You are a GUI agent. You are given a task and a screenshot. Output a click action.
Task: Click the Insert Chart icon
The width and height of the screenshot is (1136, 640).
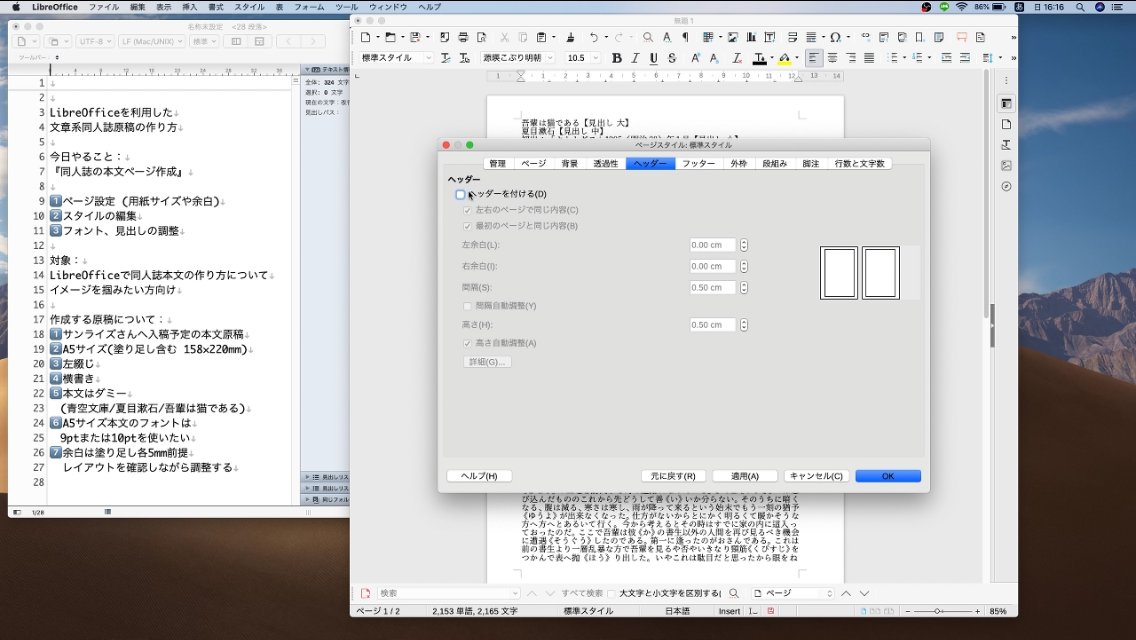click(751, 37)
